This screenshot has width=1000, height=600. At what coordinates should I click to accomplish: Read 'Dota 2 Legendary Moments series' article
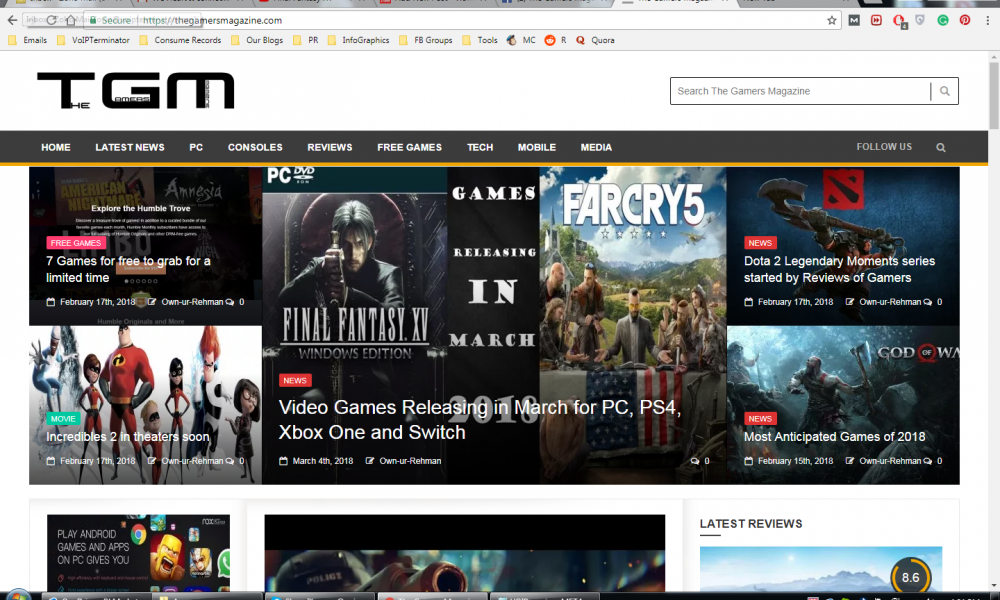coord(839,269)
